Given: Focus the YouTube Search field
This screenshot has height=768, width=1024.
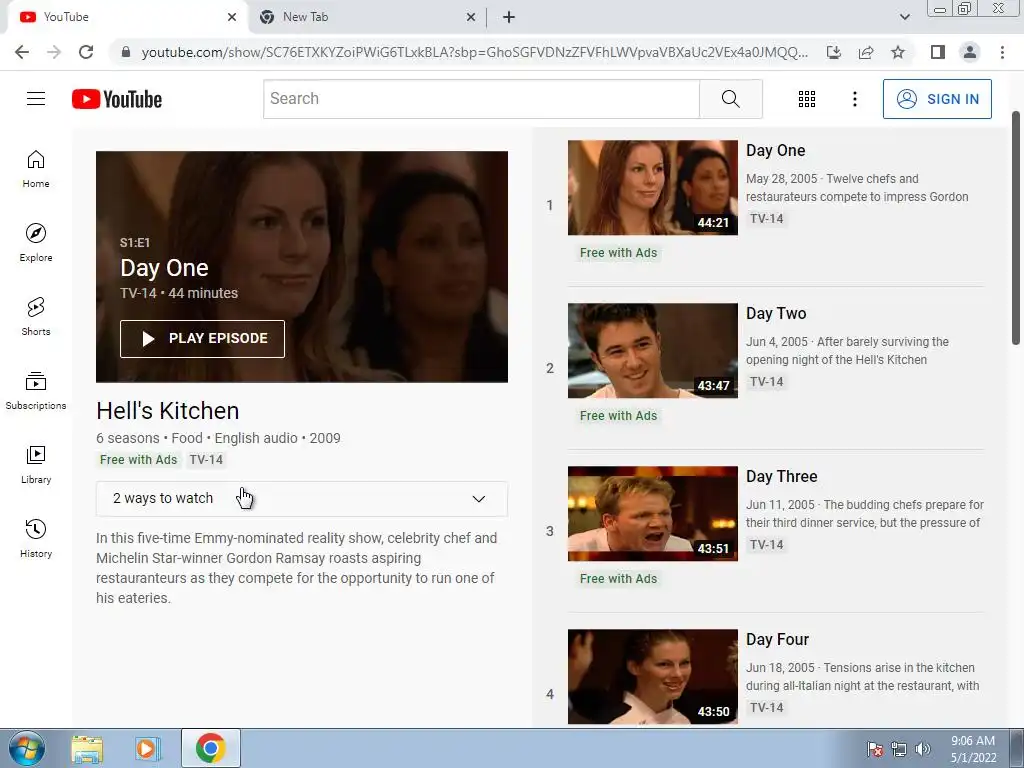Looking at the screenshot, I should pos(481,99).
